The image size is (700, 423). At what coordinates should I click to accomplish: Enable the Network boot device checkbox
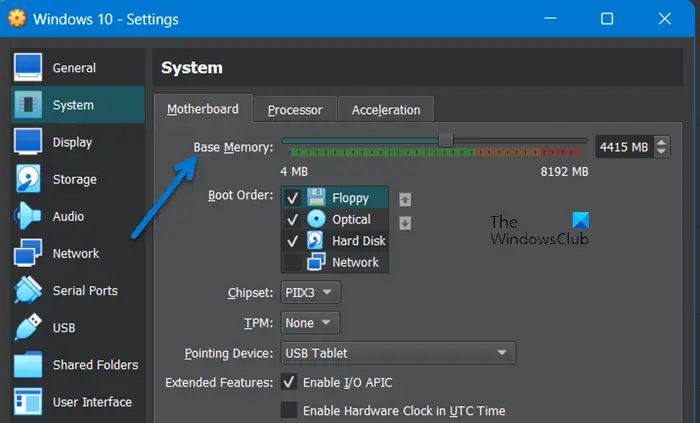pos(292,262)
